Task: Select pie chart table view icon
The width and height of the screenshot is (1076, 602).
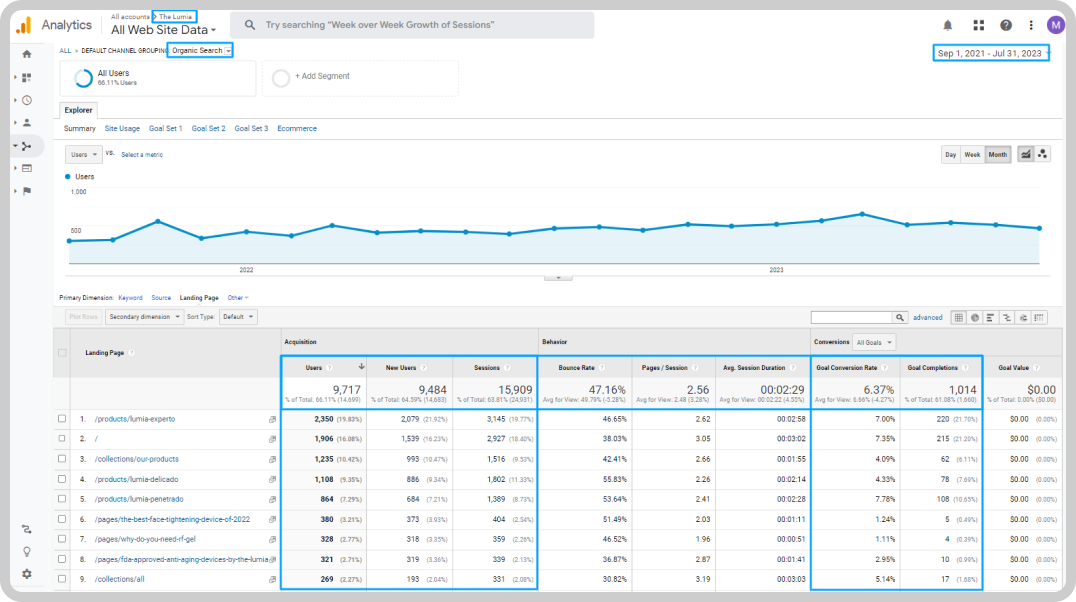Action: point(974,317)
